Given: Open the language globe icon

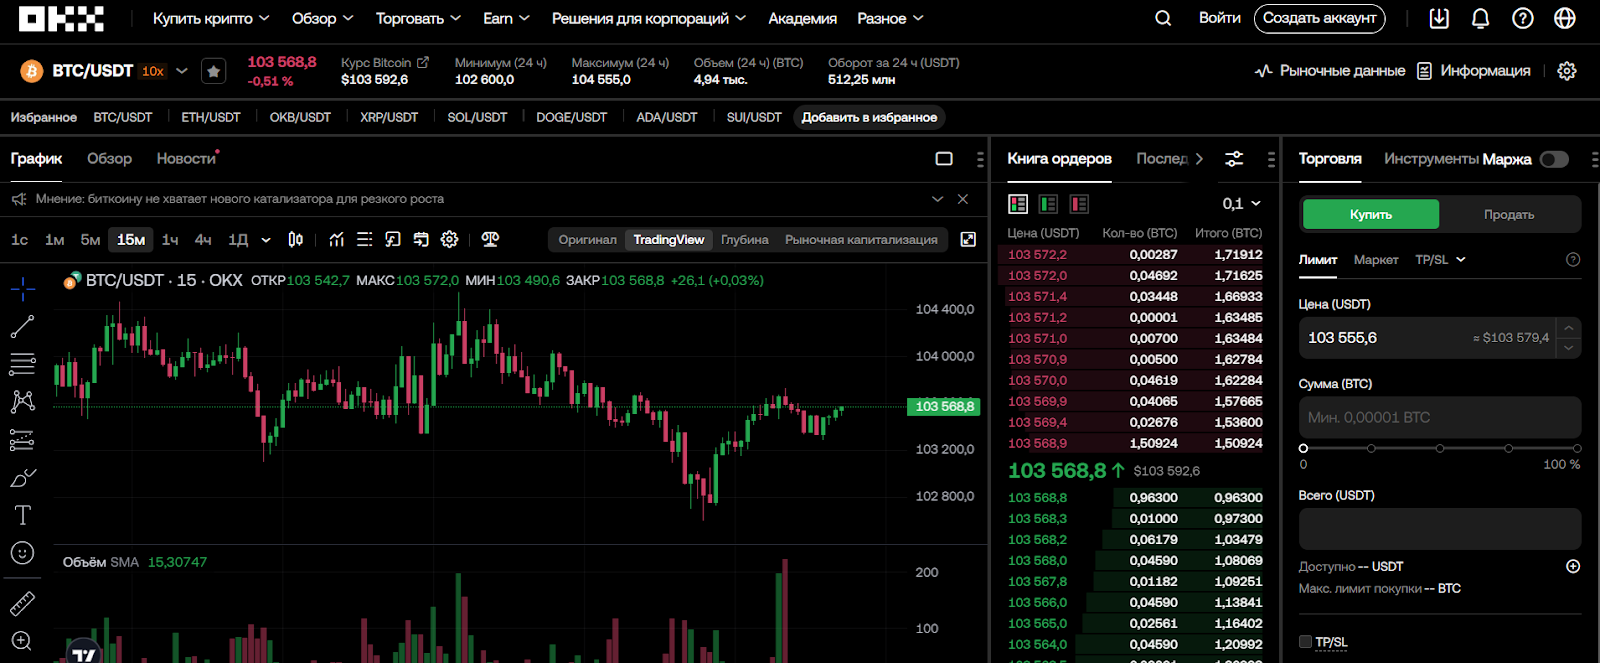Looking at the screenshot, I should click(1565, 18).
